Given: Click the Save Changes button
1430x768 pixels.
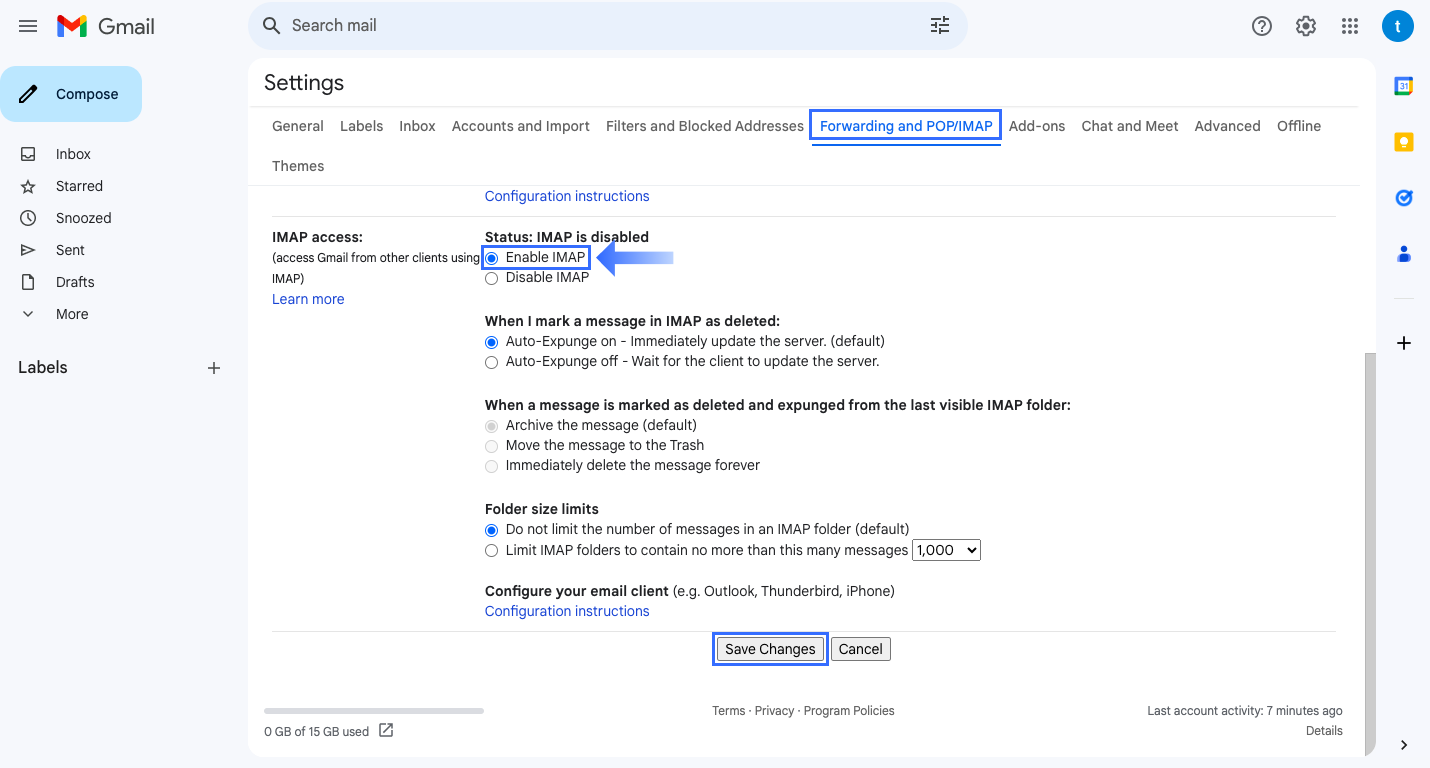Looking at the screenshot, I should (x=770, y=648).
